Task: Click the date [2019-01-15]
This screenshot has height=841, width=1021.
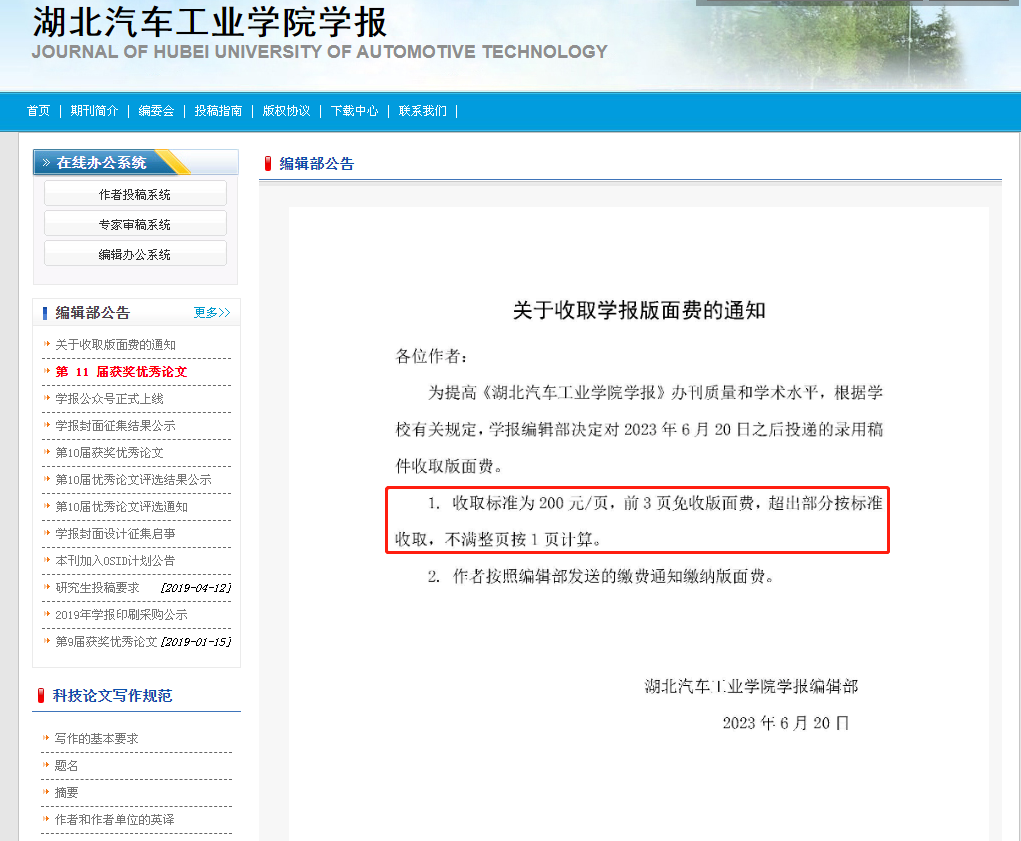Action: click(x=196, y=642)
